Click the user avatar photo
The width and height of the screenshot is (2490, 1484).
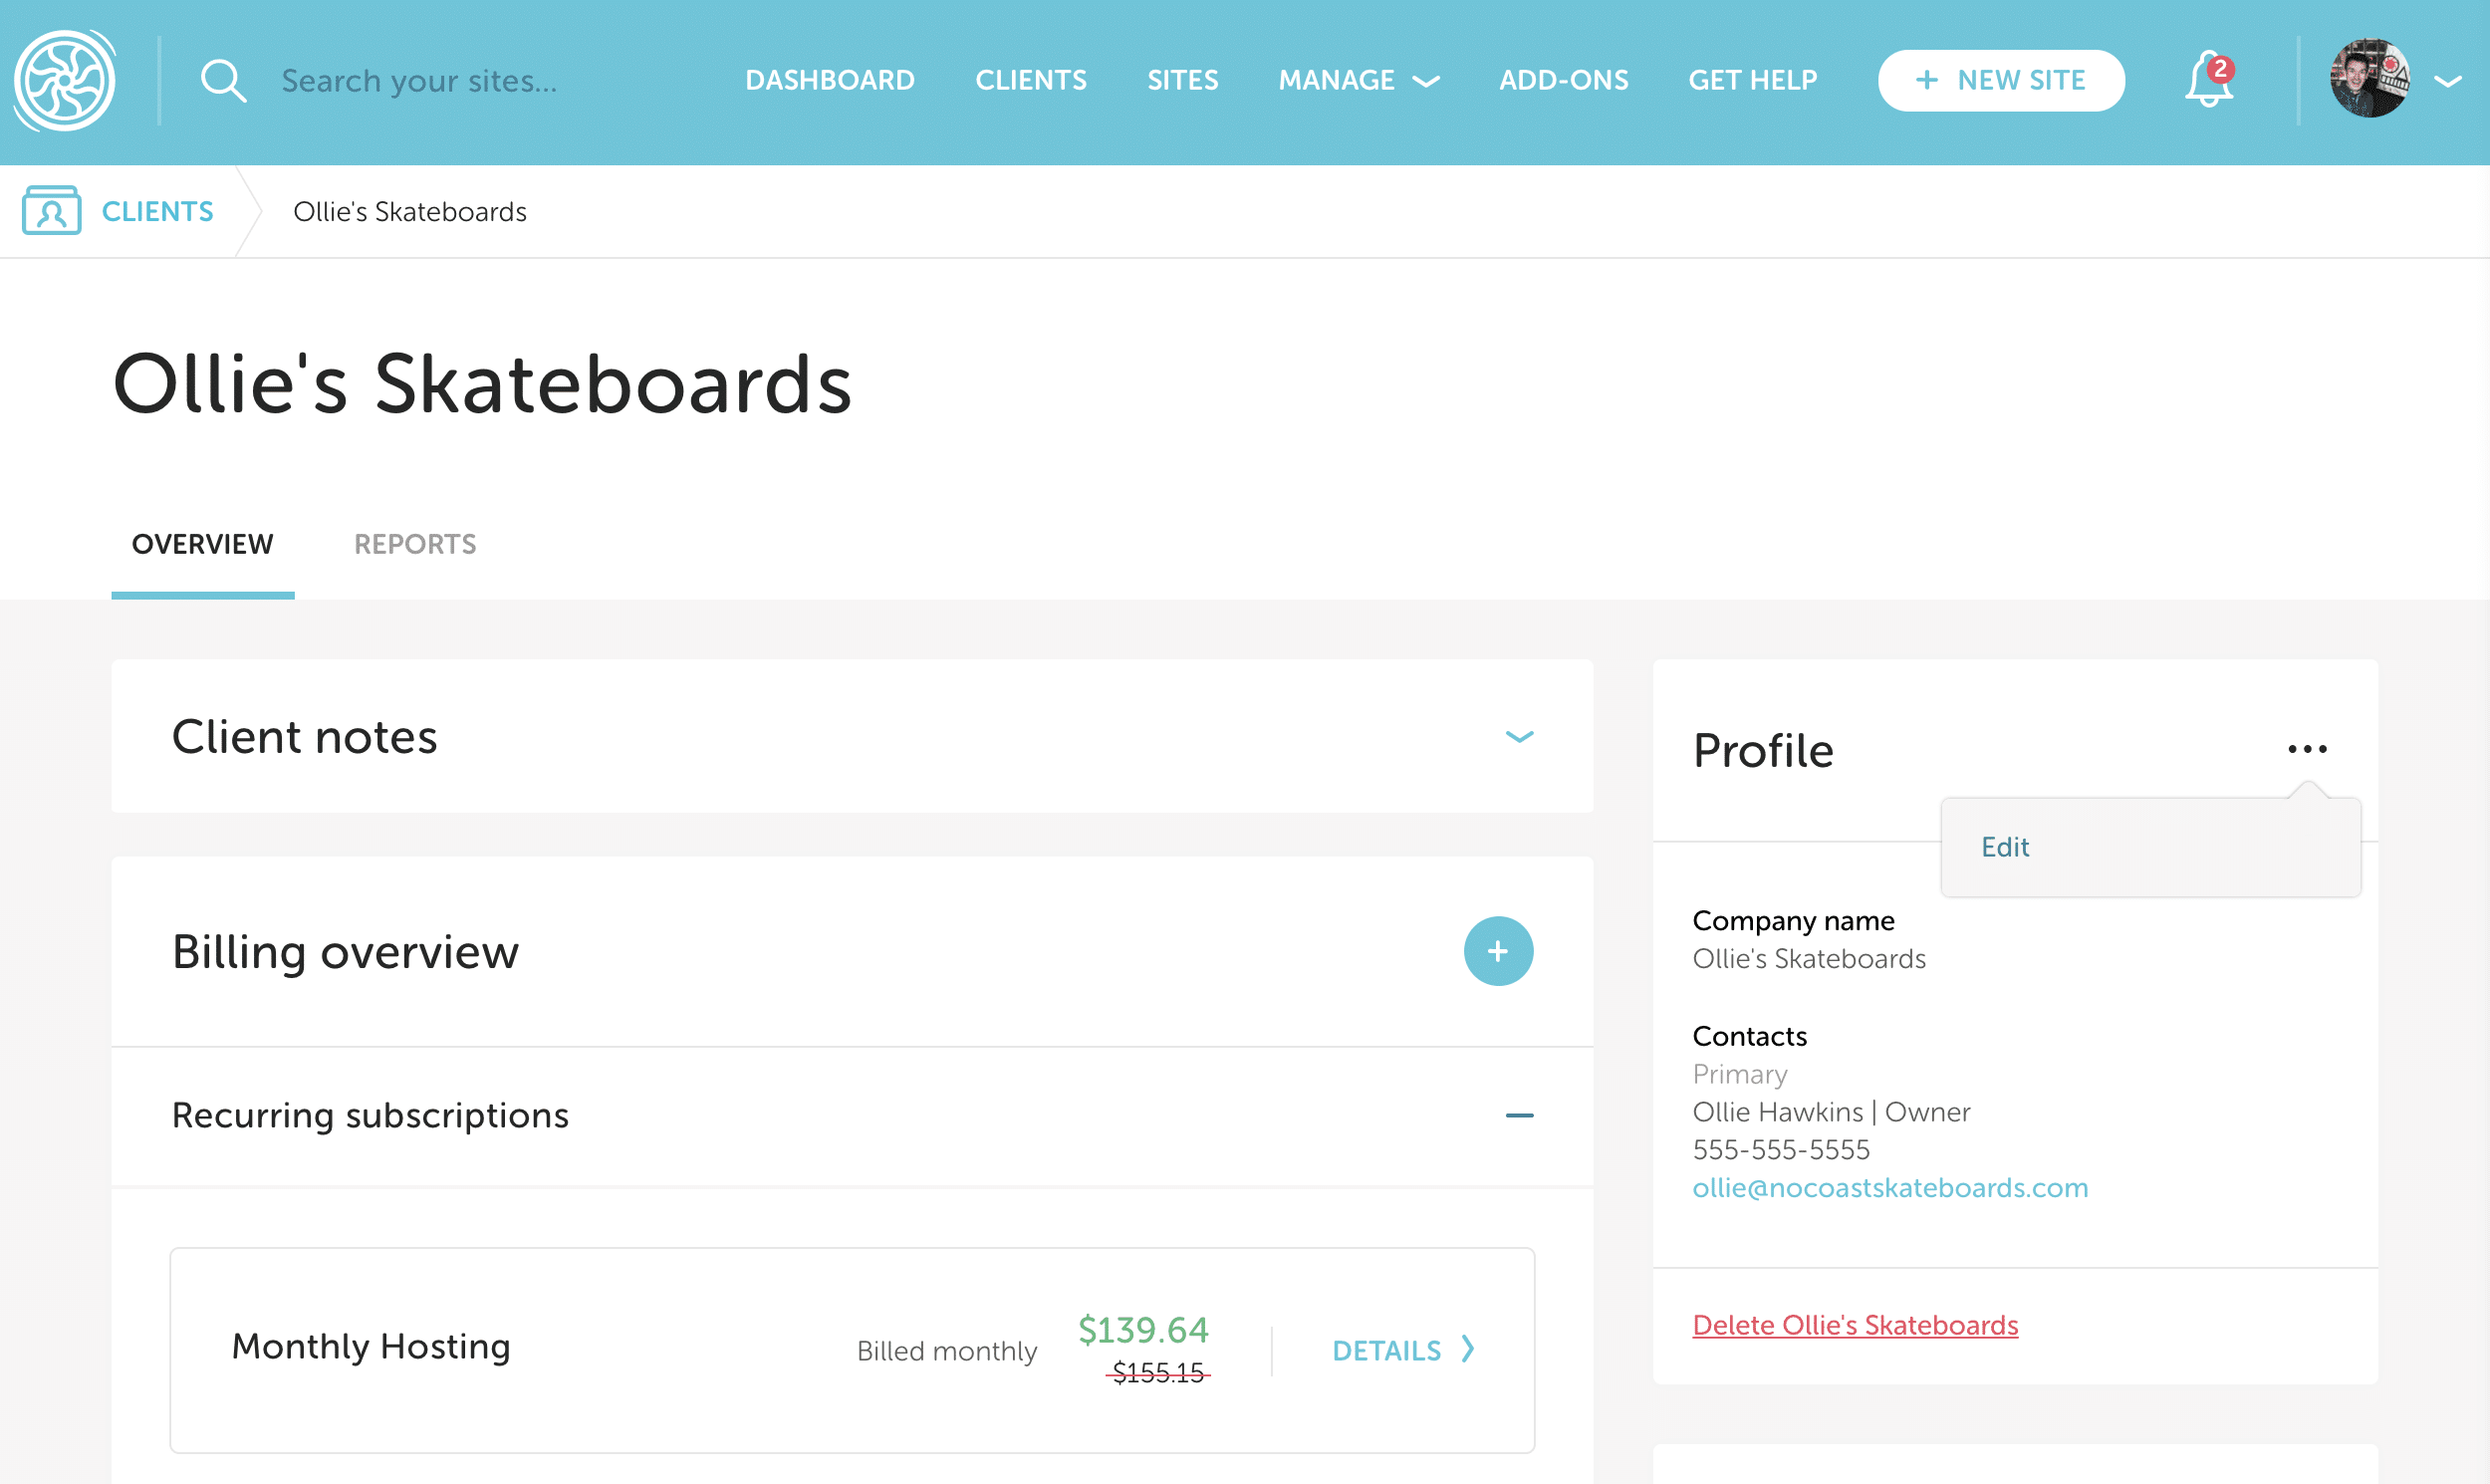pyautogui.click(x=2368, y=78)
